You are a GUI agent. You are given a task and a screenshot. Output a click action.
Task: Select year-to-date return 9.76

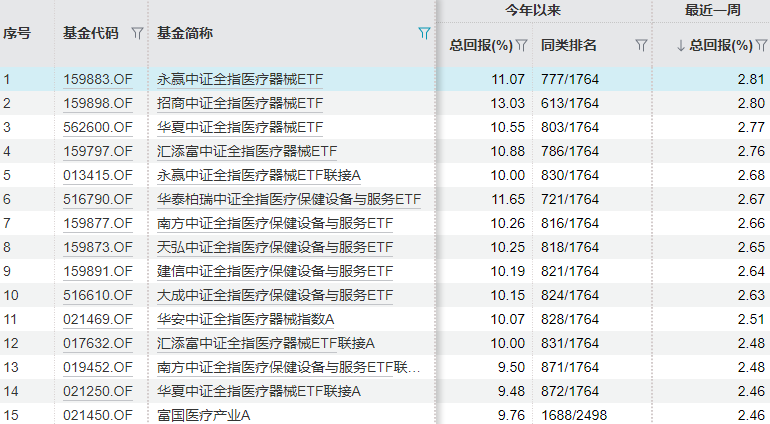[x=511, y=415]
